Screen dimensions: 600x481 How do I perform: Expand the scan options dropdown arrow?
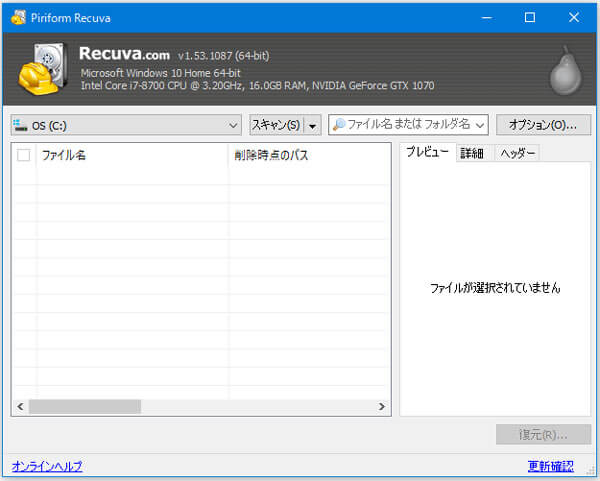coord(312,125)
